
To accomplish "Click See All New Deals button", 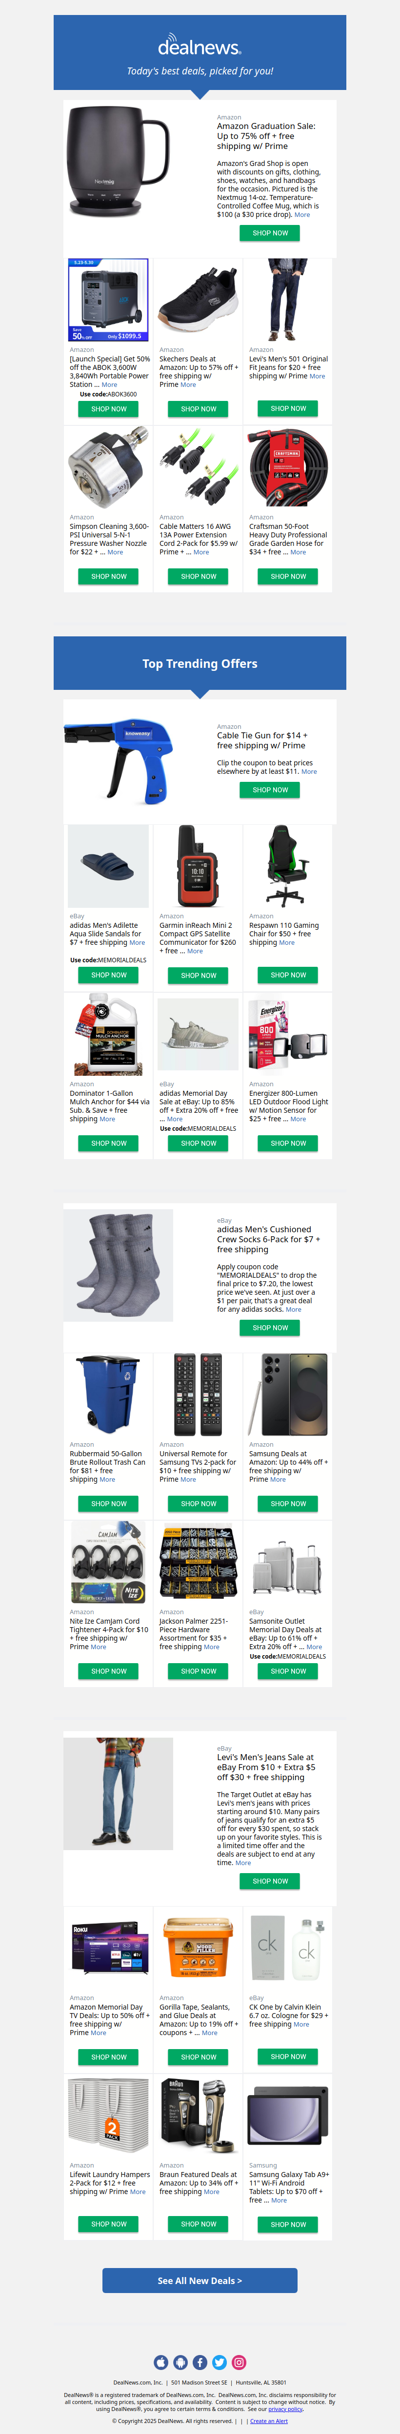I will [200, 2280].
